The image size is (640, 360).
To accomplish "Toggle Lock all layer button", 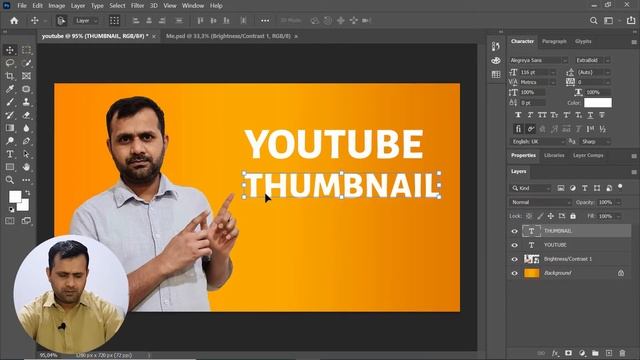I will [573, 216].
